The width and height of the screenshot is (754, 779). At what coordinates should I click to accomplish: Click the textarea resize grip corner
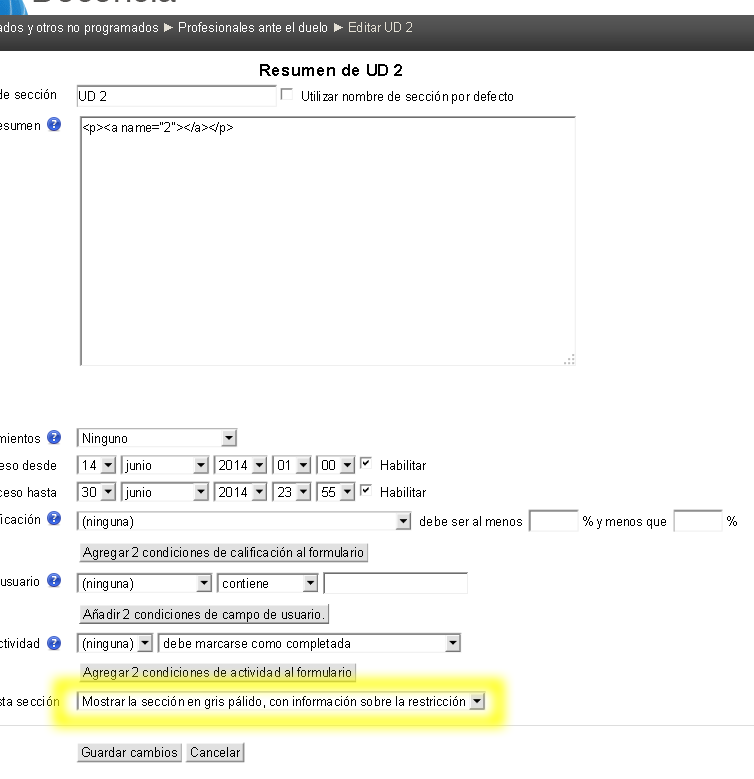569,359
